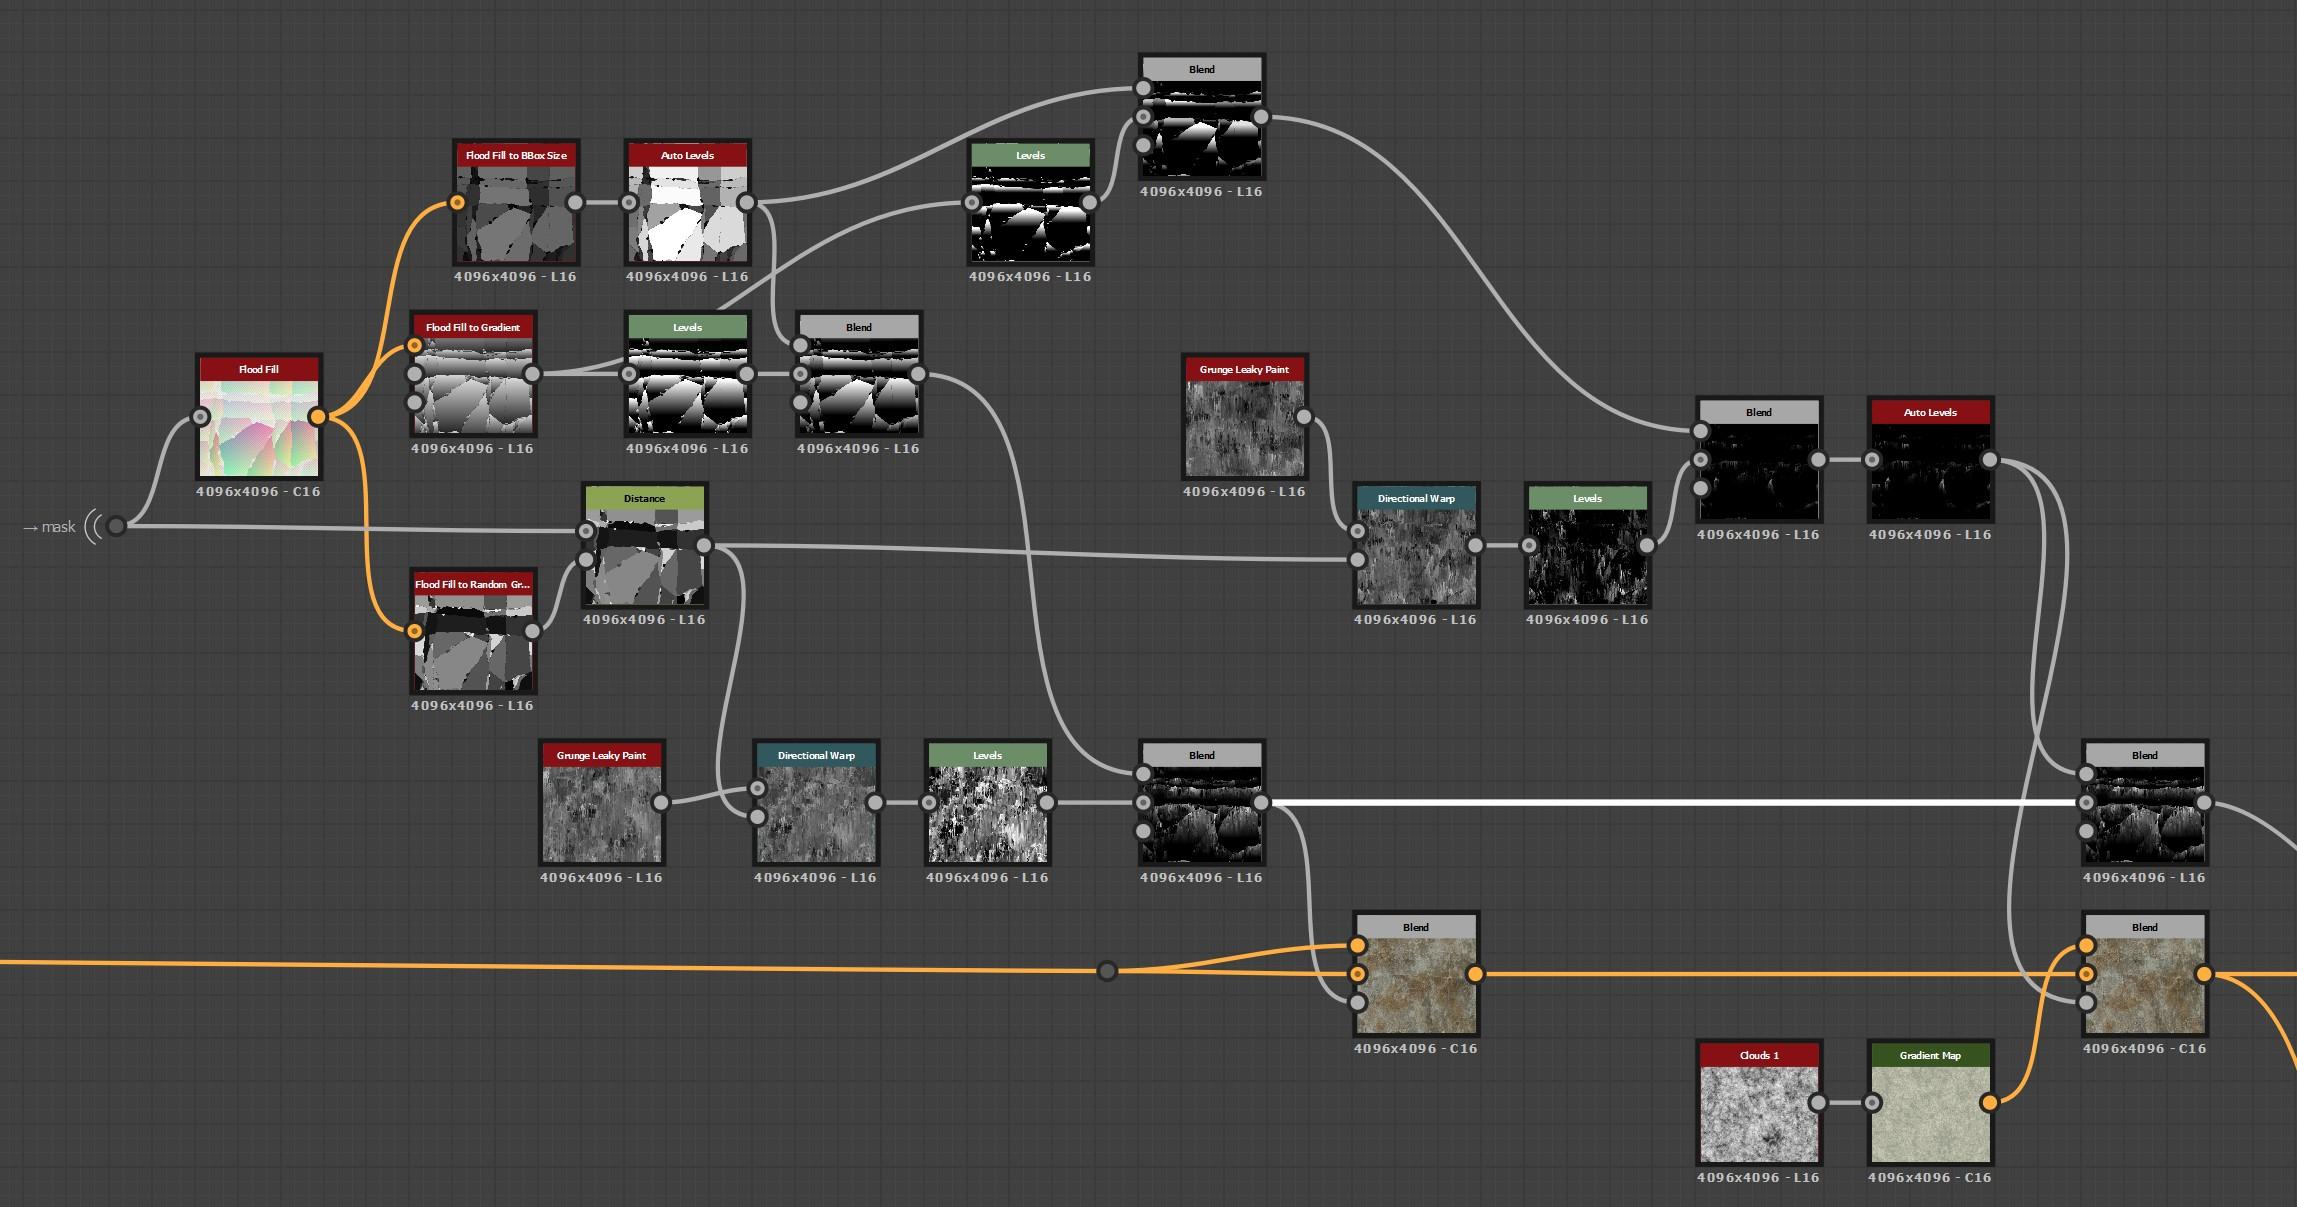2297x1207 pixels.
Task: Click the Distance node's output connector
Action: coord(704,545)
